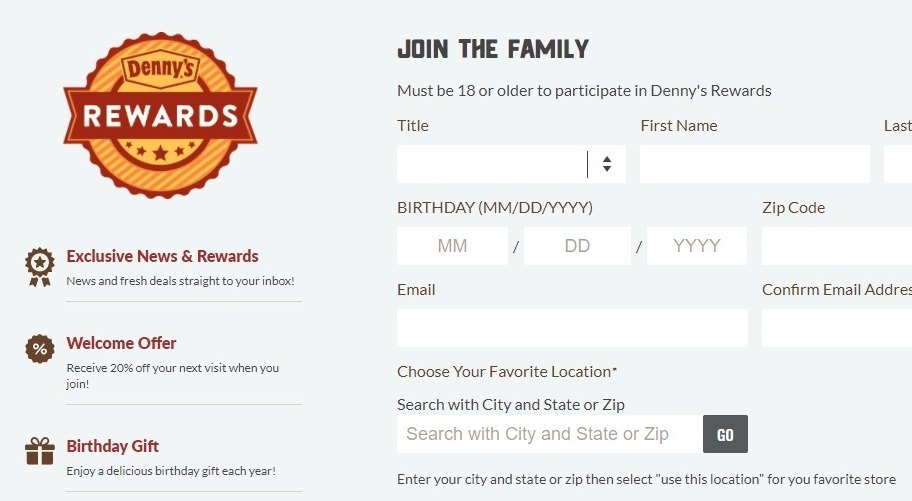Click the Confirm Email Address field
Viewport: 912px width, 501px height.
coord(836,328)
